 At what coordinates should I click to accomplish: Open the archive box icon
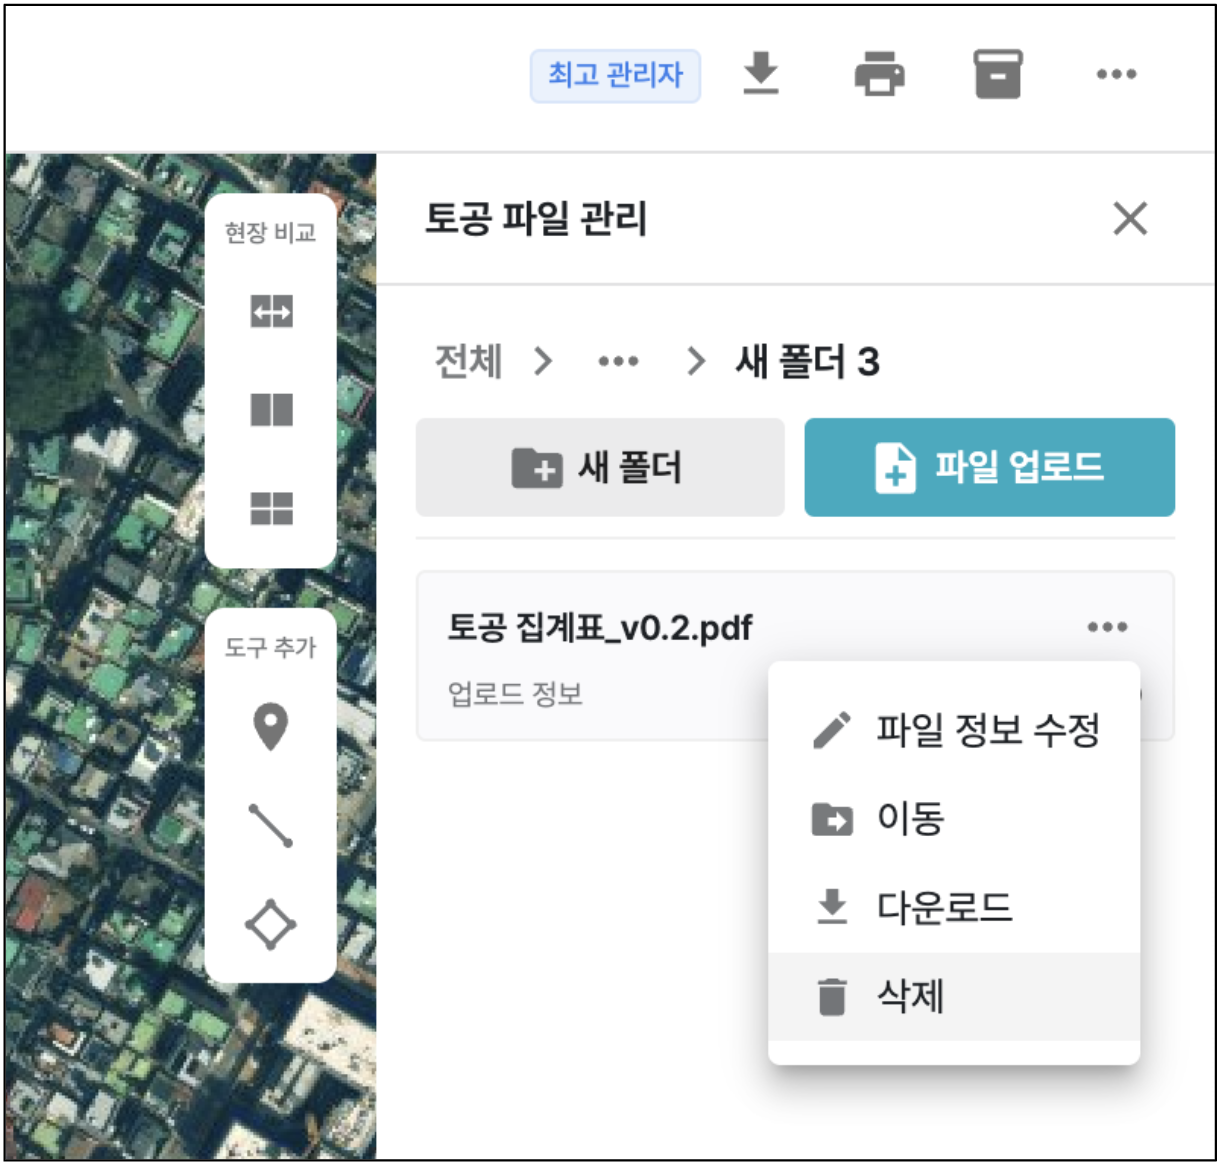[x=997, y=75]
